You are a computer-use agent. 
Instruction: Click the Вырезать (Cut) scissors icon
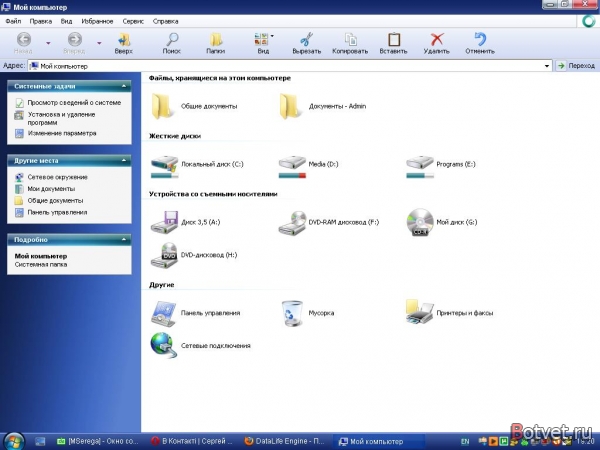click(x=307, y=39)
